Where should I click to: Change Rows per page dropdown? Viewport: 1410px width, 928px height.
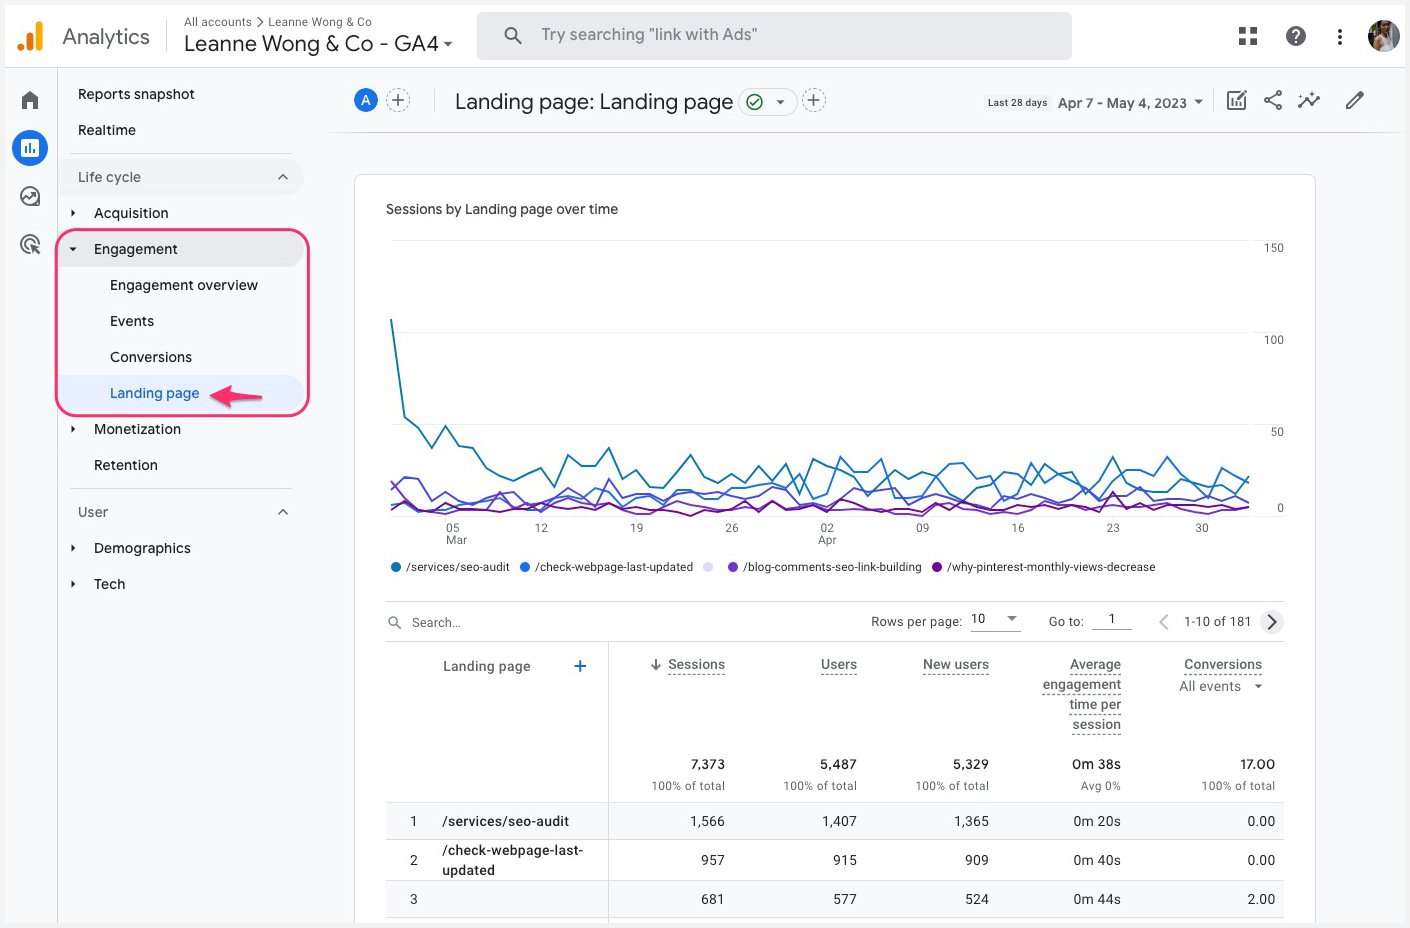995,620
